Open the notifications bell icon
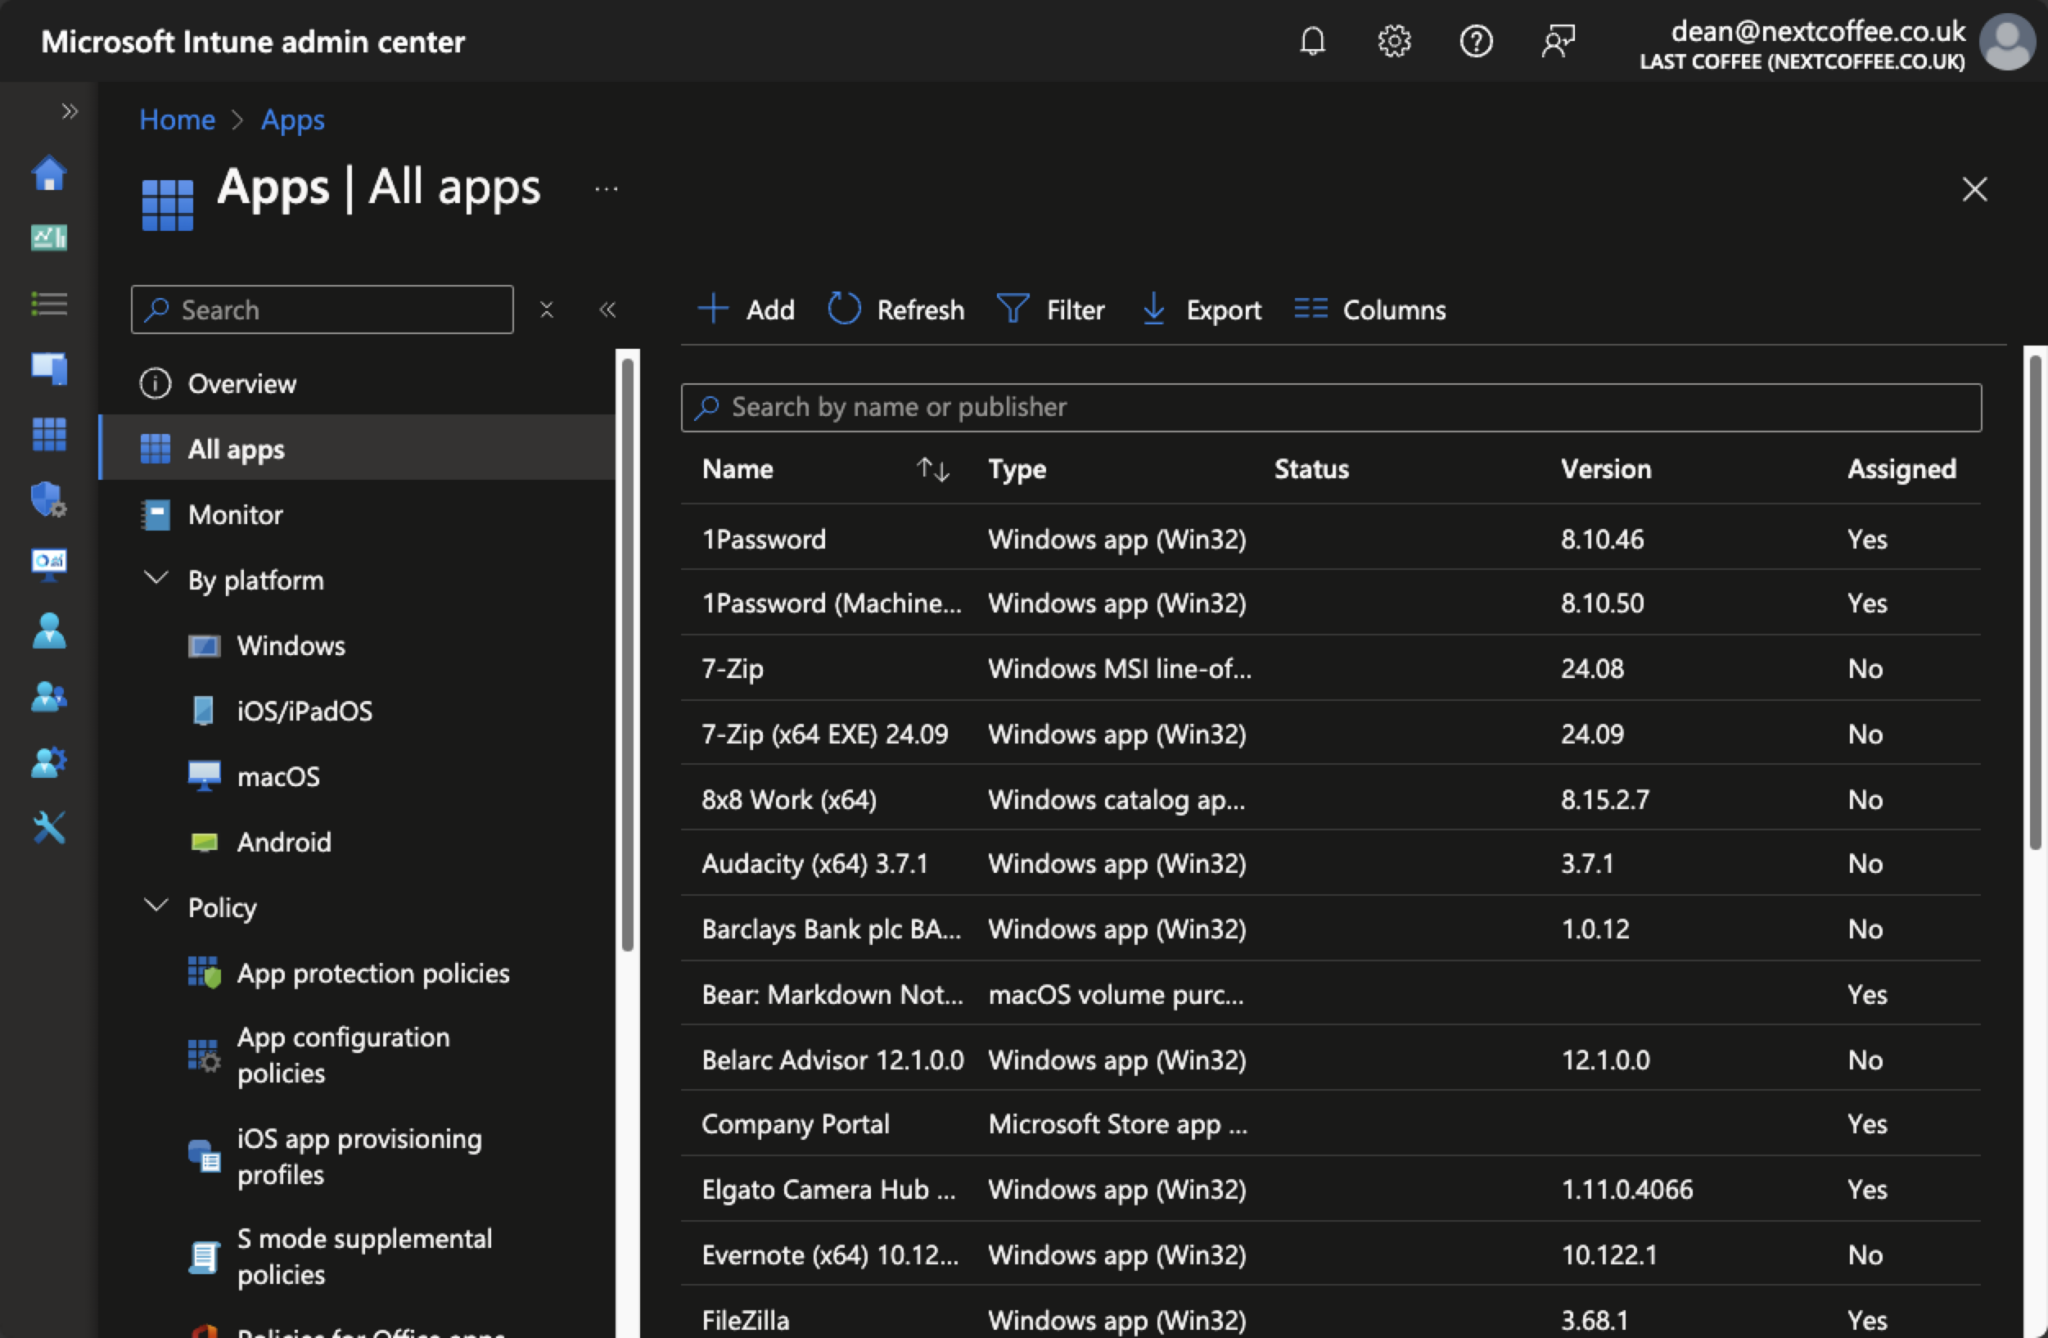Viewport: 2048px width, 1338px height. tap(1312, 41)
